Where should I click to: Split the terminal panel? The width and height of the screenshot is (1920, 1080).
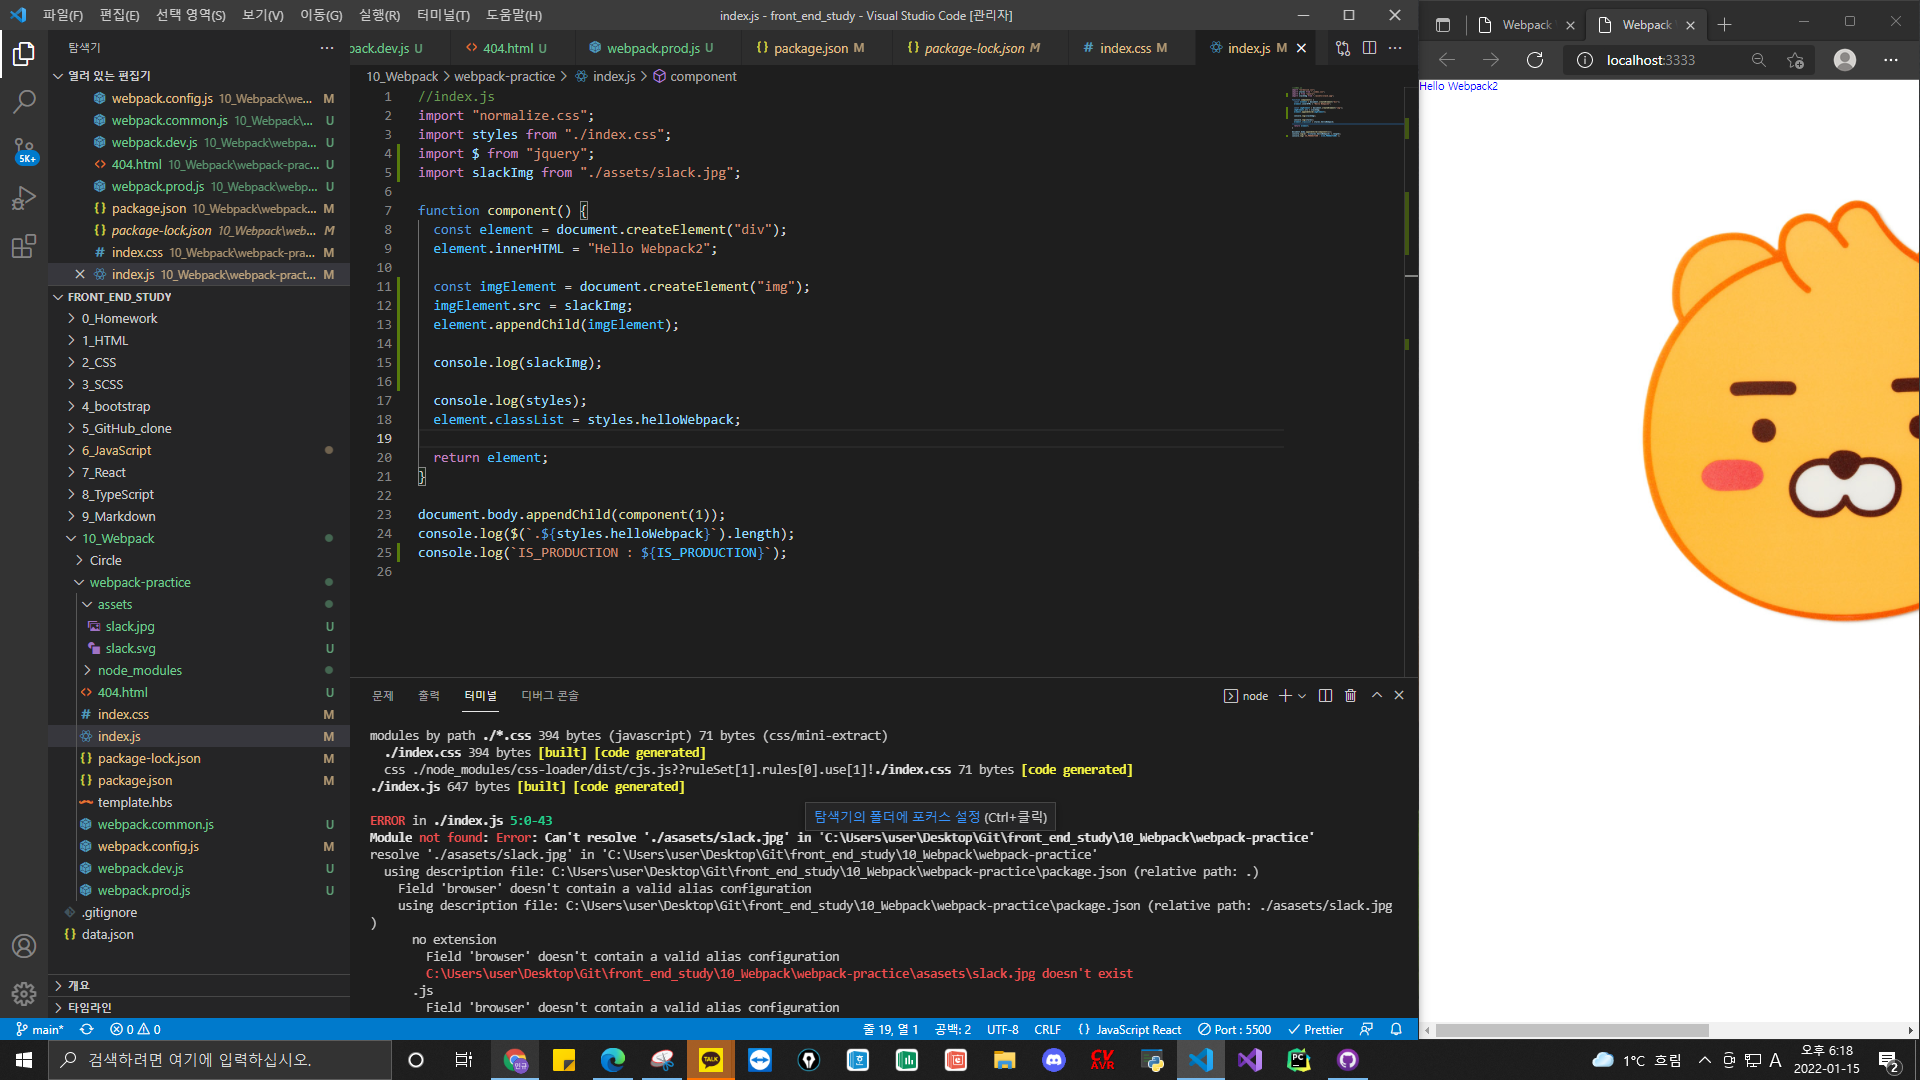1325,696
